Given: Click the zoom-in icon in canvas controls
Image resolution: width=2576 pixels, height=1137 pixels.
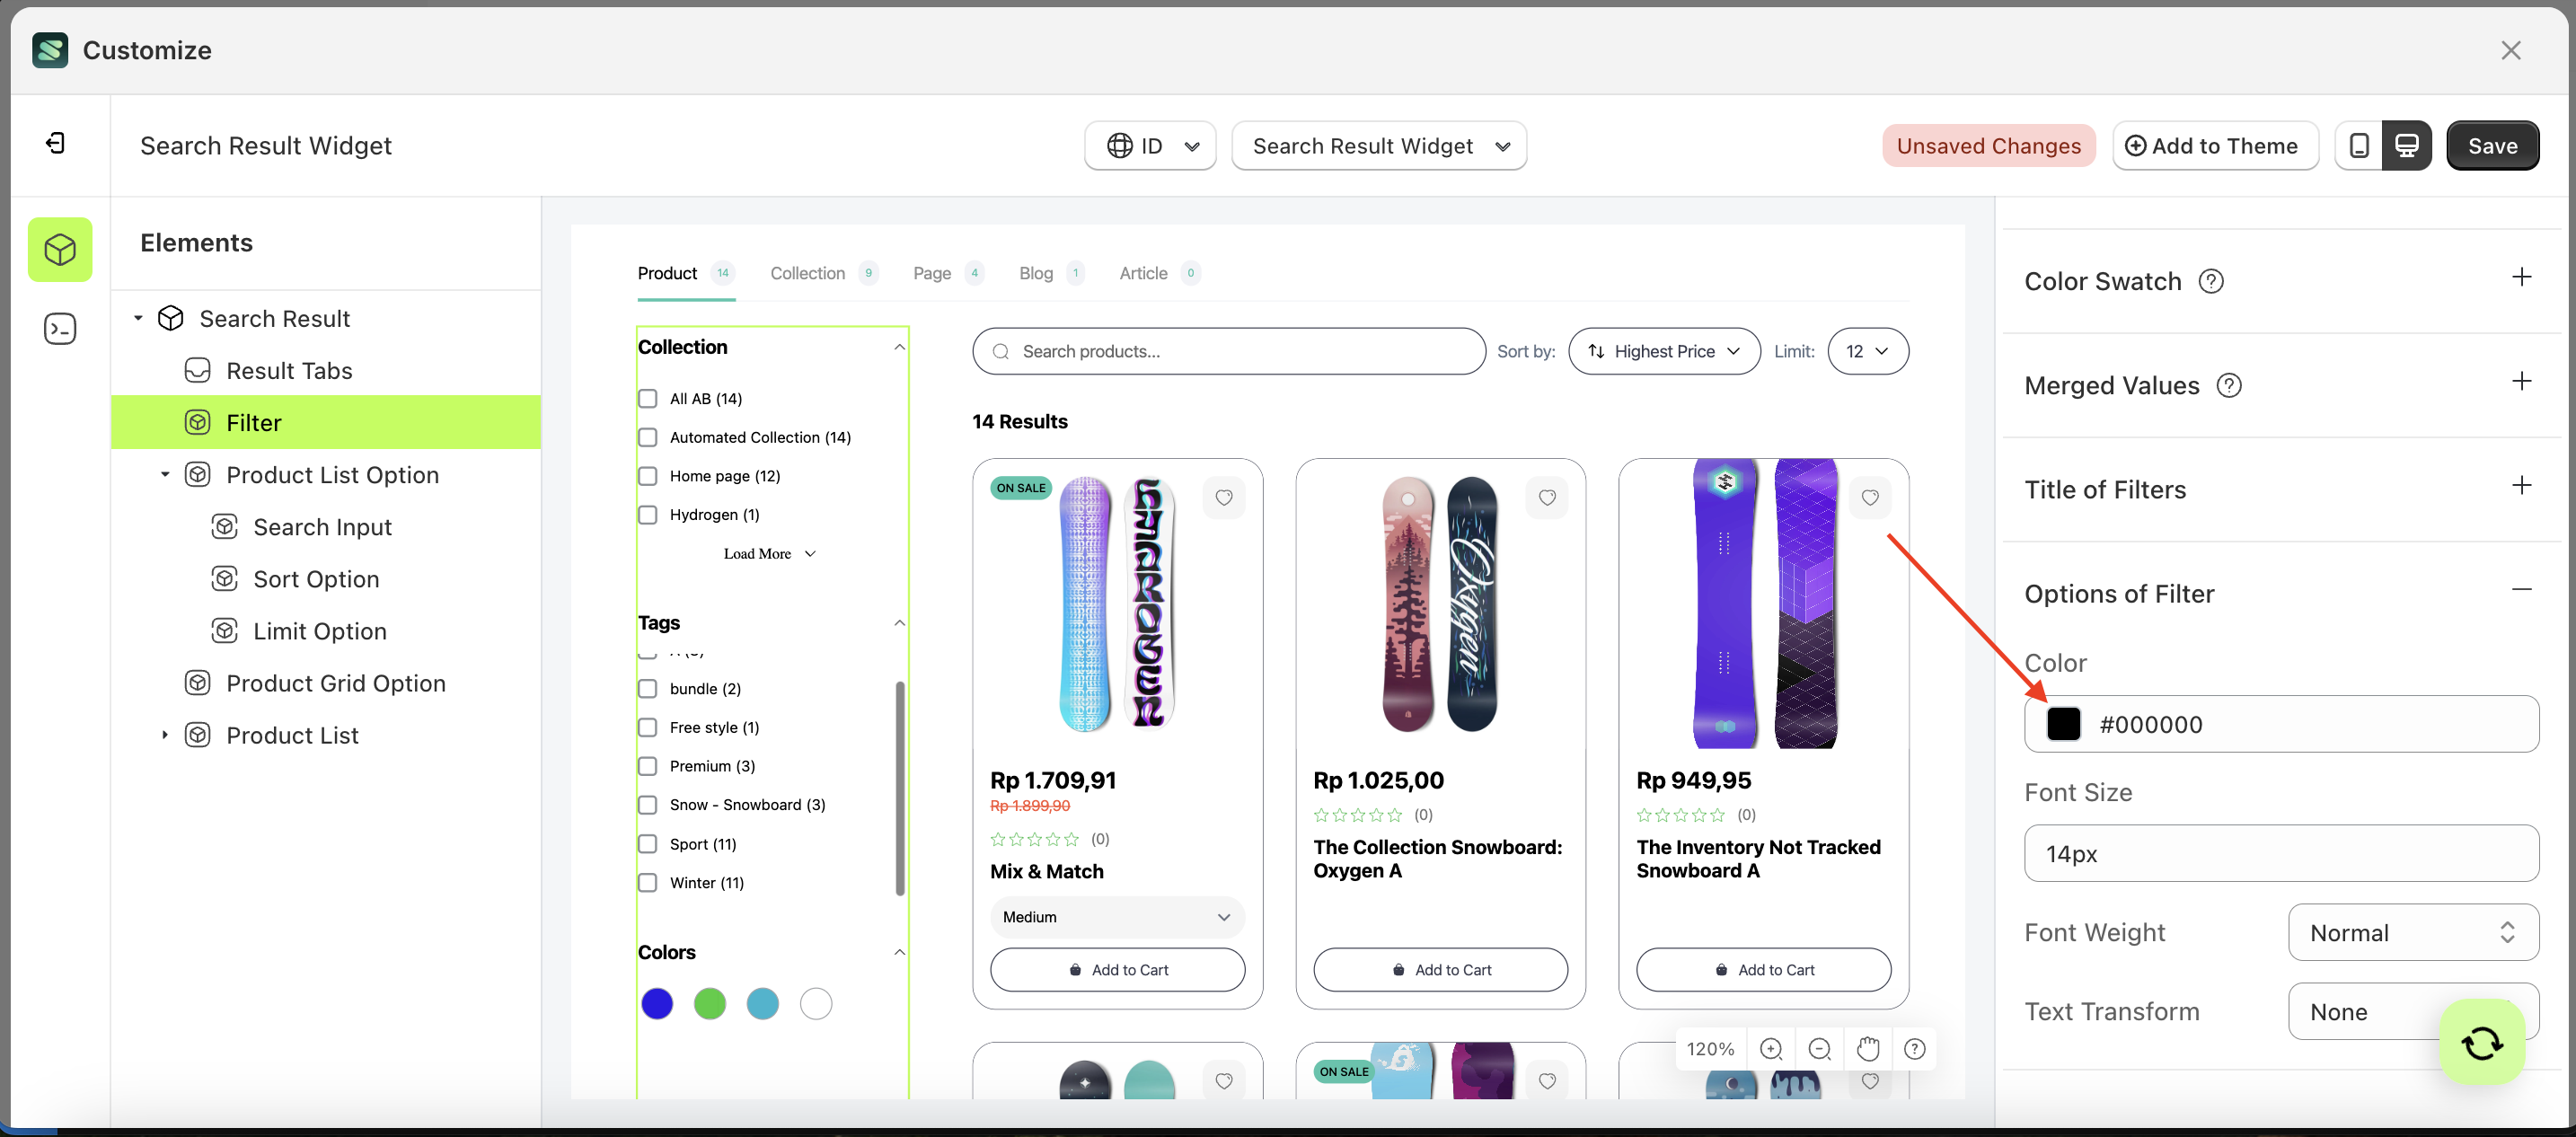Looking at the screenshot, I should point(1772,1048).
